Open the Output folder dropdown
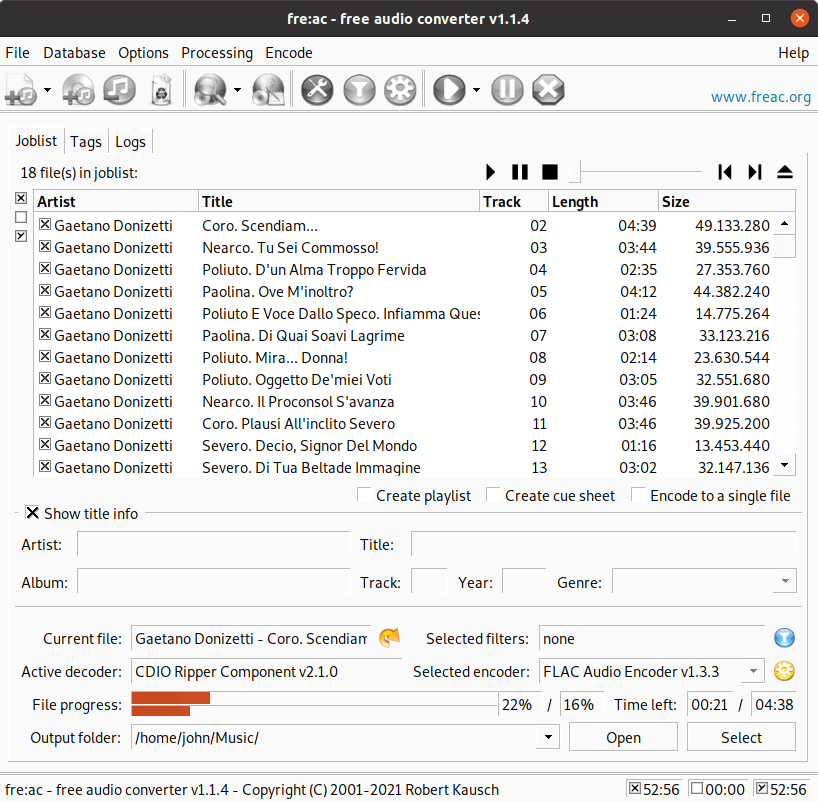Viewport: 818px width, 802px height. coord(548,737)
